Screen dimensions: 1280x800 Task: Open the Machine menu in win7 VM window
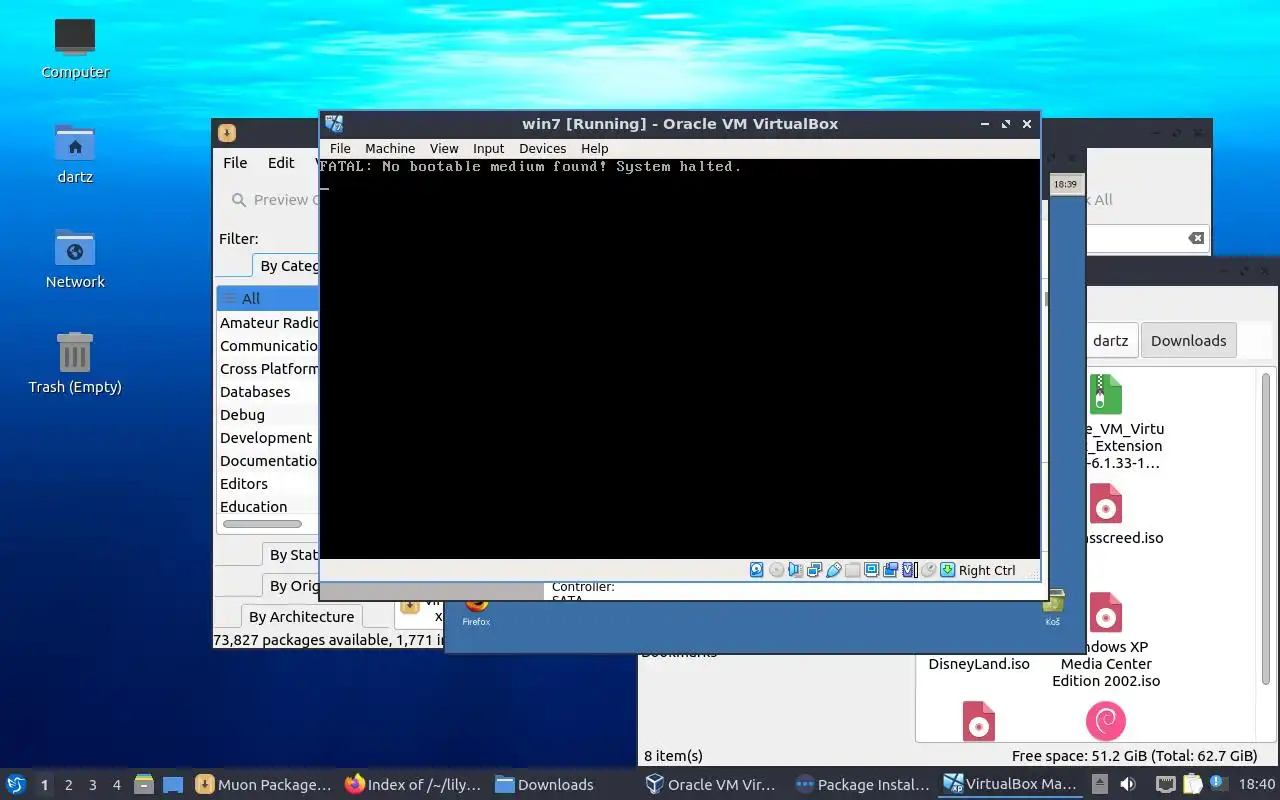click(390, 148)
